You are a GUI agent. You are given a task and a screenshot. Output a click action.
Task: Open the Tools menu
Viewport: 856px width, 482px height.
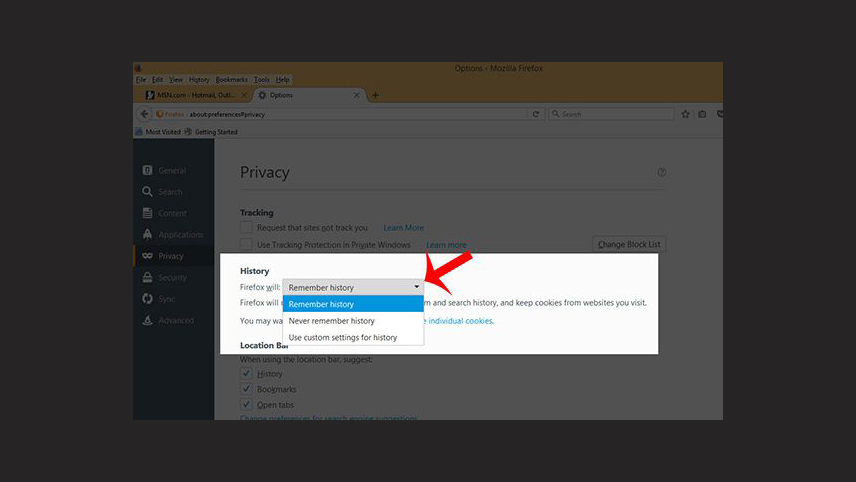[261, 80]
